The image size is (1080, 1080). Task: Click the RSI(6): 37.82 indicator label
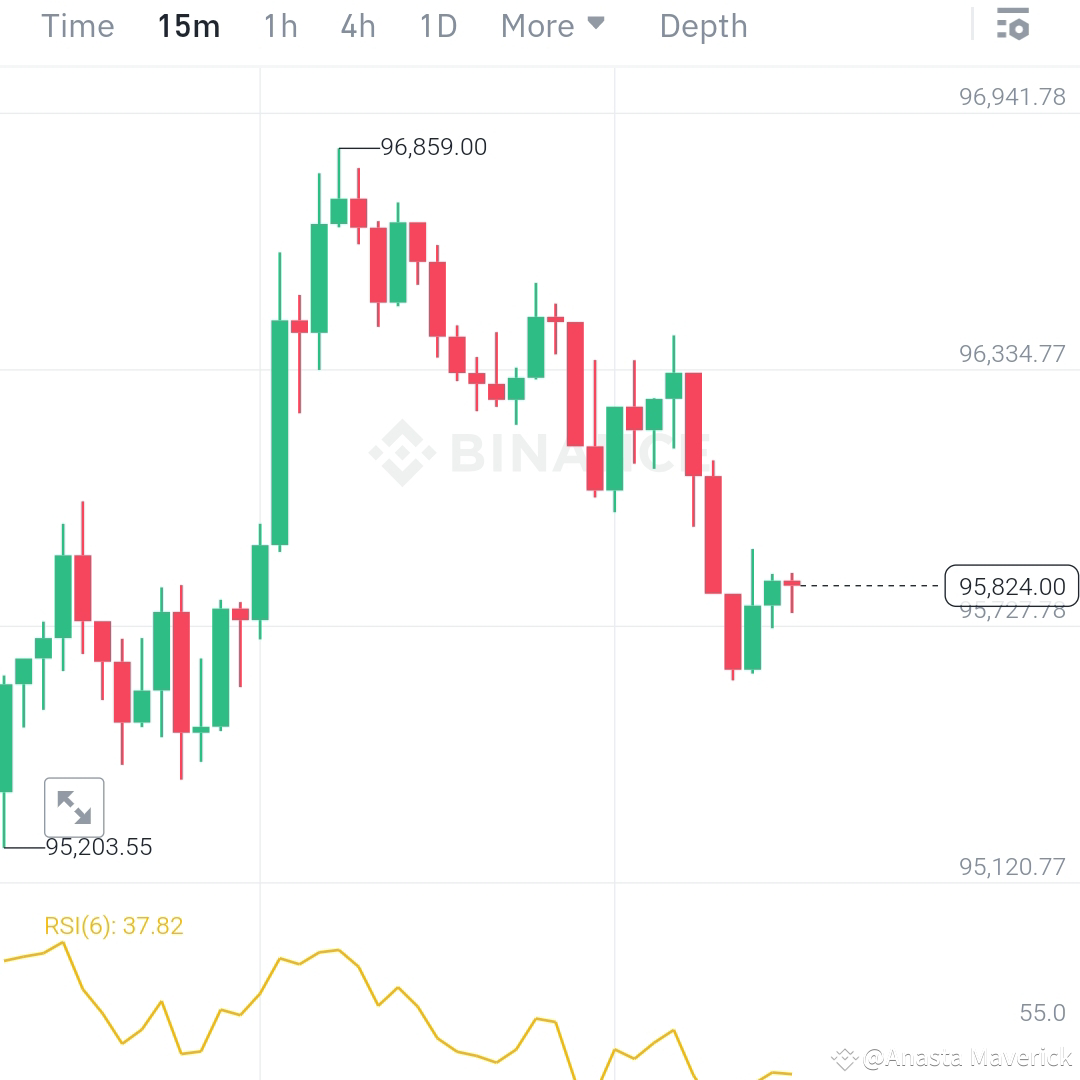(115, 925)
